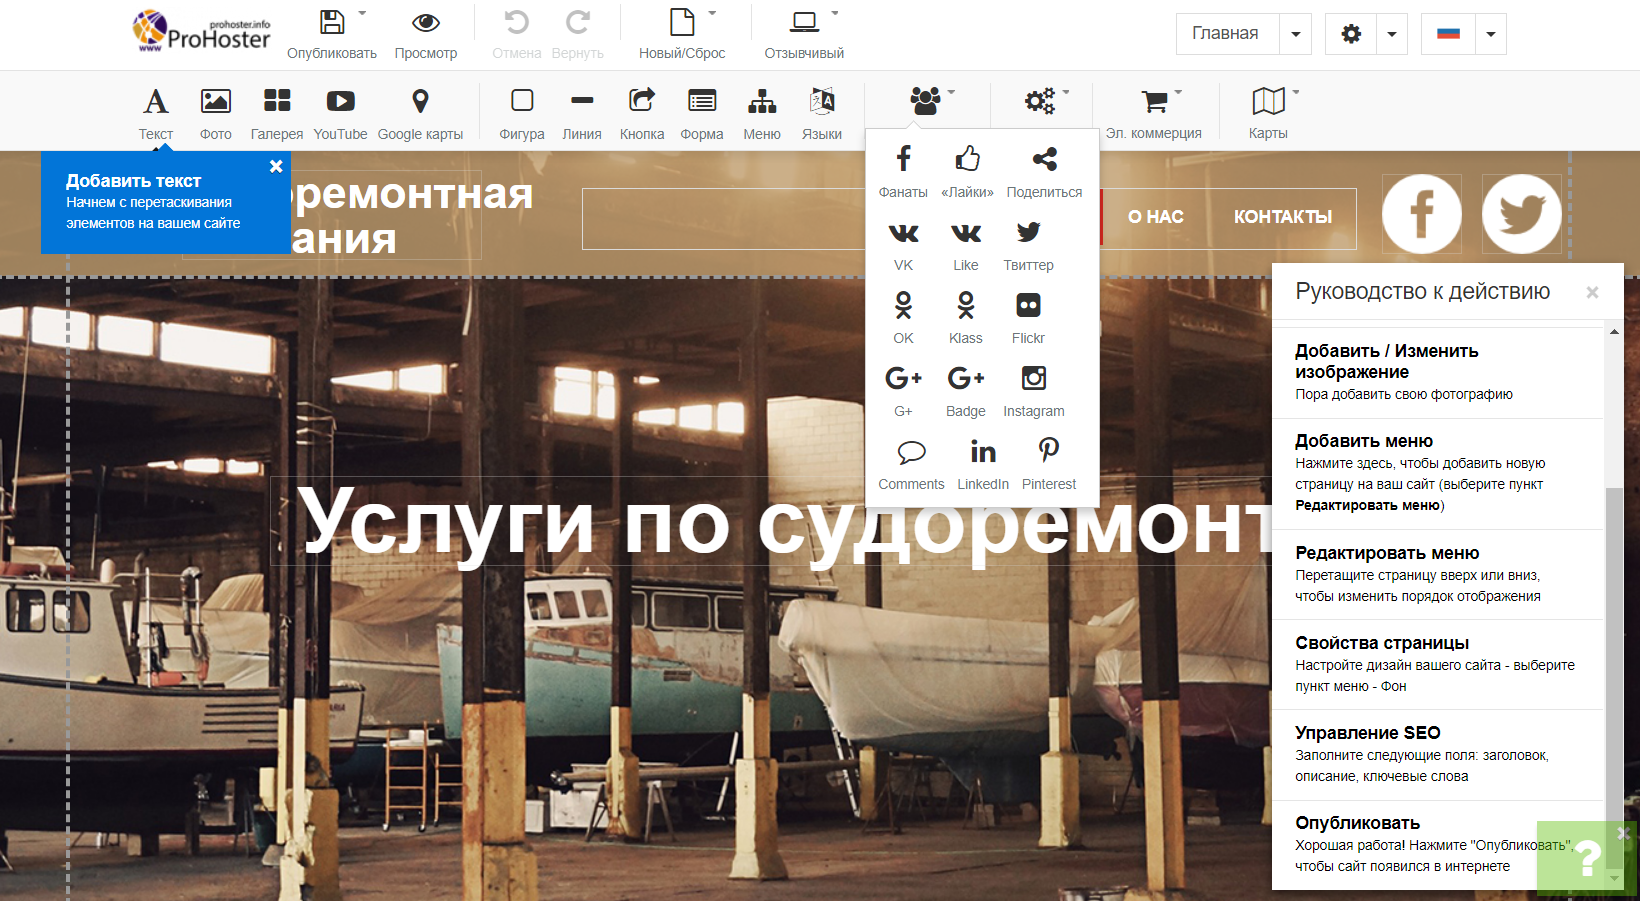This screenshot has width=1640, height=901.
Task: Toggle the Preview eye icon
Action: (426, 23)
